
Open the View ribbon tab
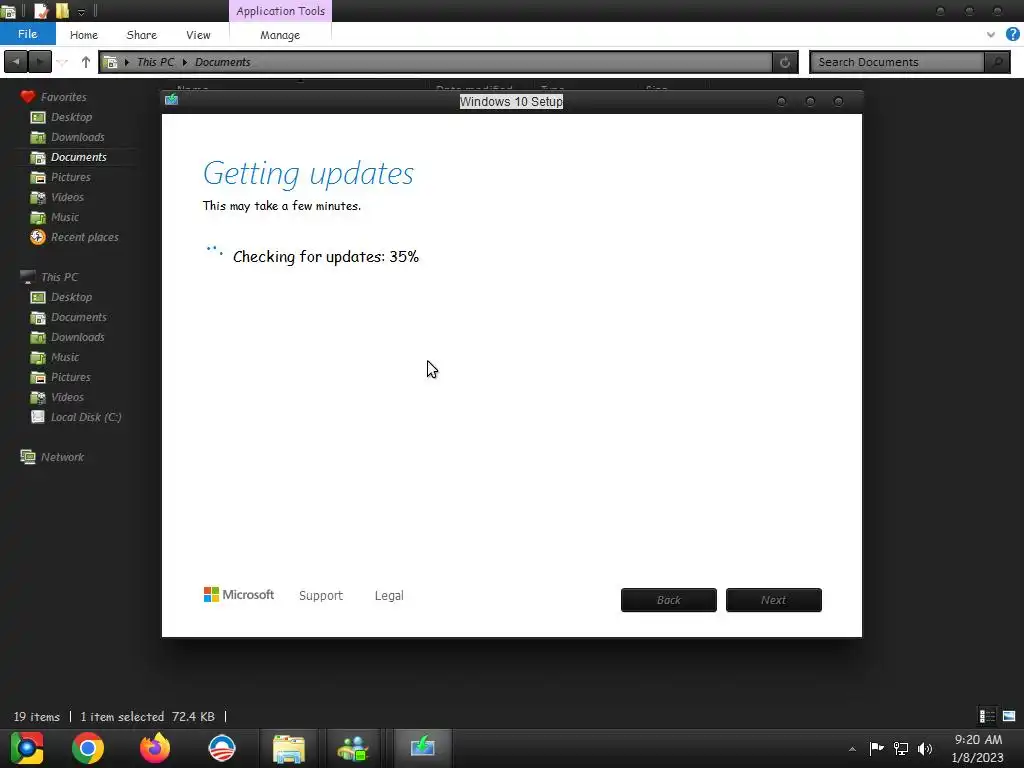coord(198,35)
